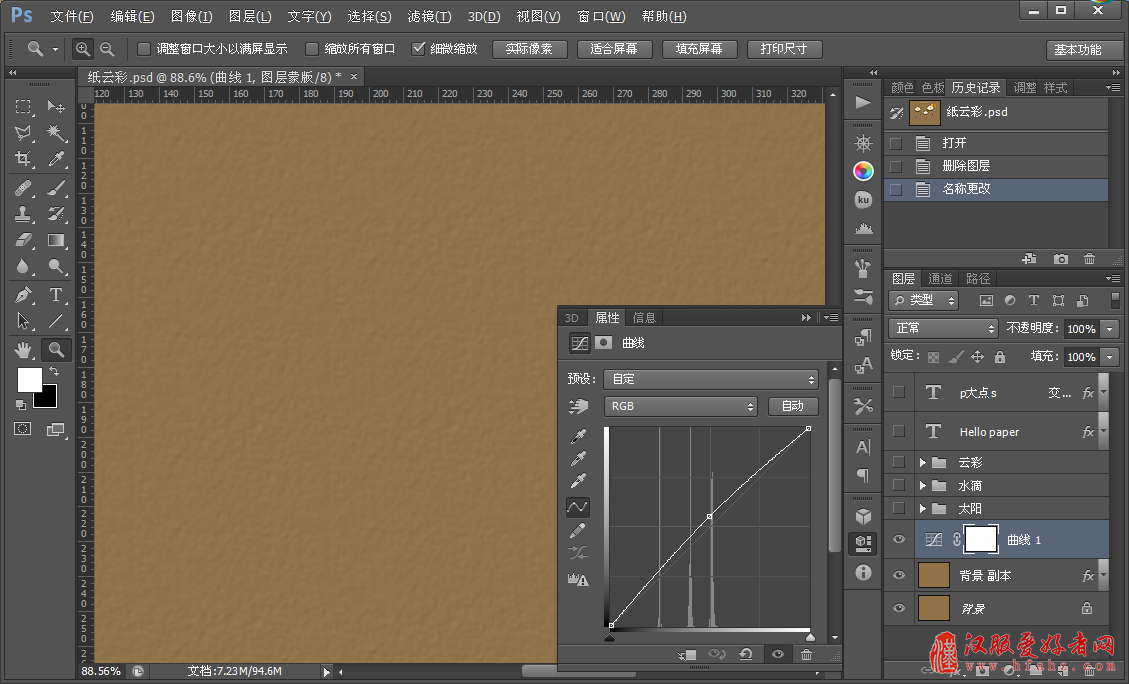Select the Magic Wand tool

pos(55,133)
